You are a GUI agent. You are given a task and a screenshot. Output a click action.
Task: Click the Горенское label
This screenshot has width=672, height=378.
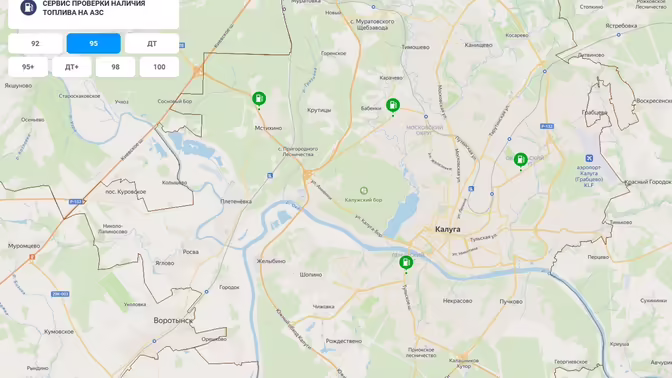click(333, 54)
